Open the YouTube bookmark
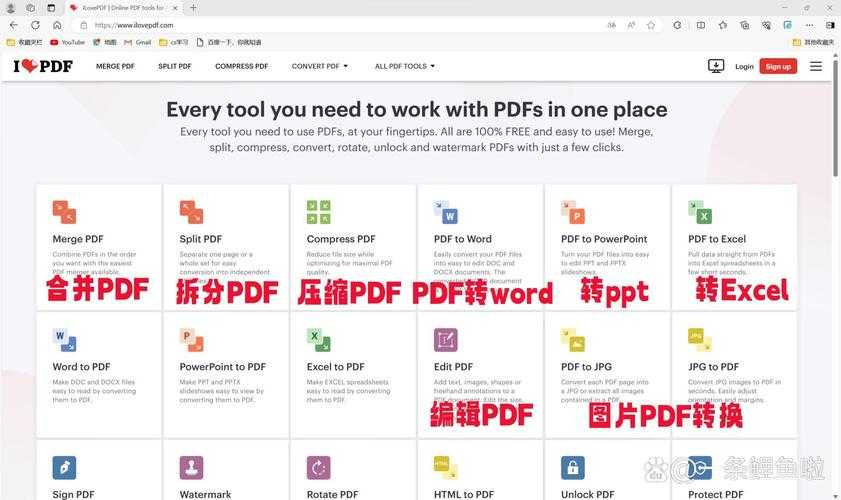 pos(68,42)
